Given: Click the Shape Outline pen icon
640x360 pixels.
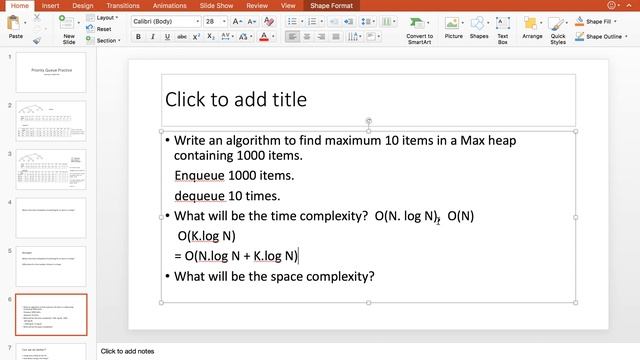Looking at the screenshot, I should point(579,36).
